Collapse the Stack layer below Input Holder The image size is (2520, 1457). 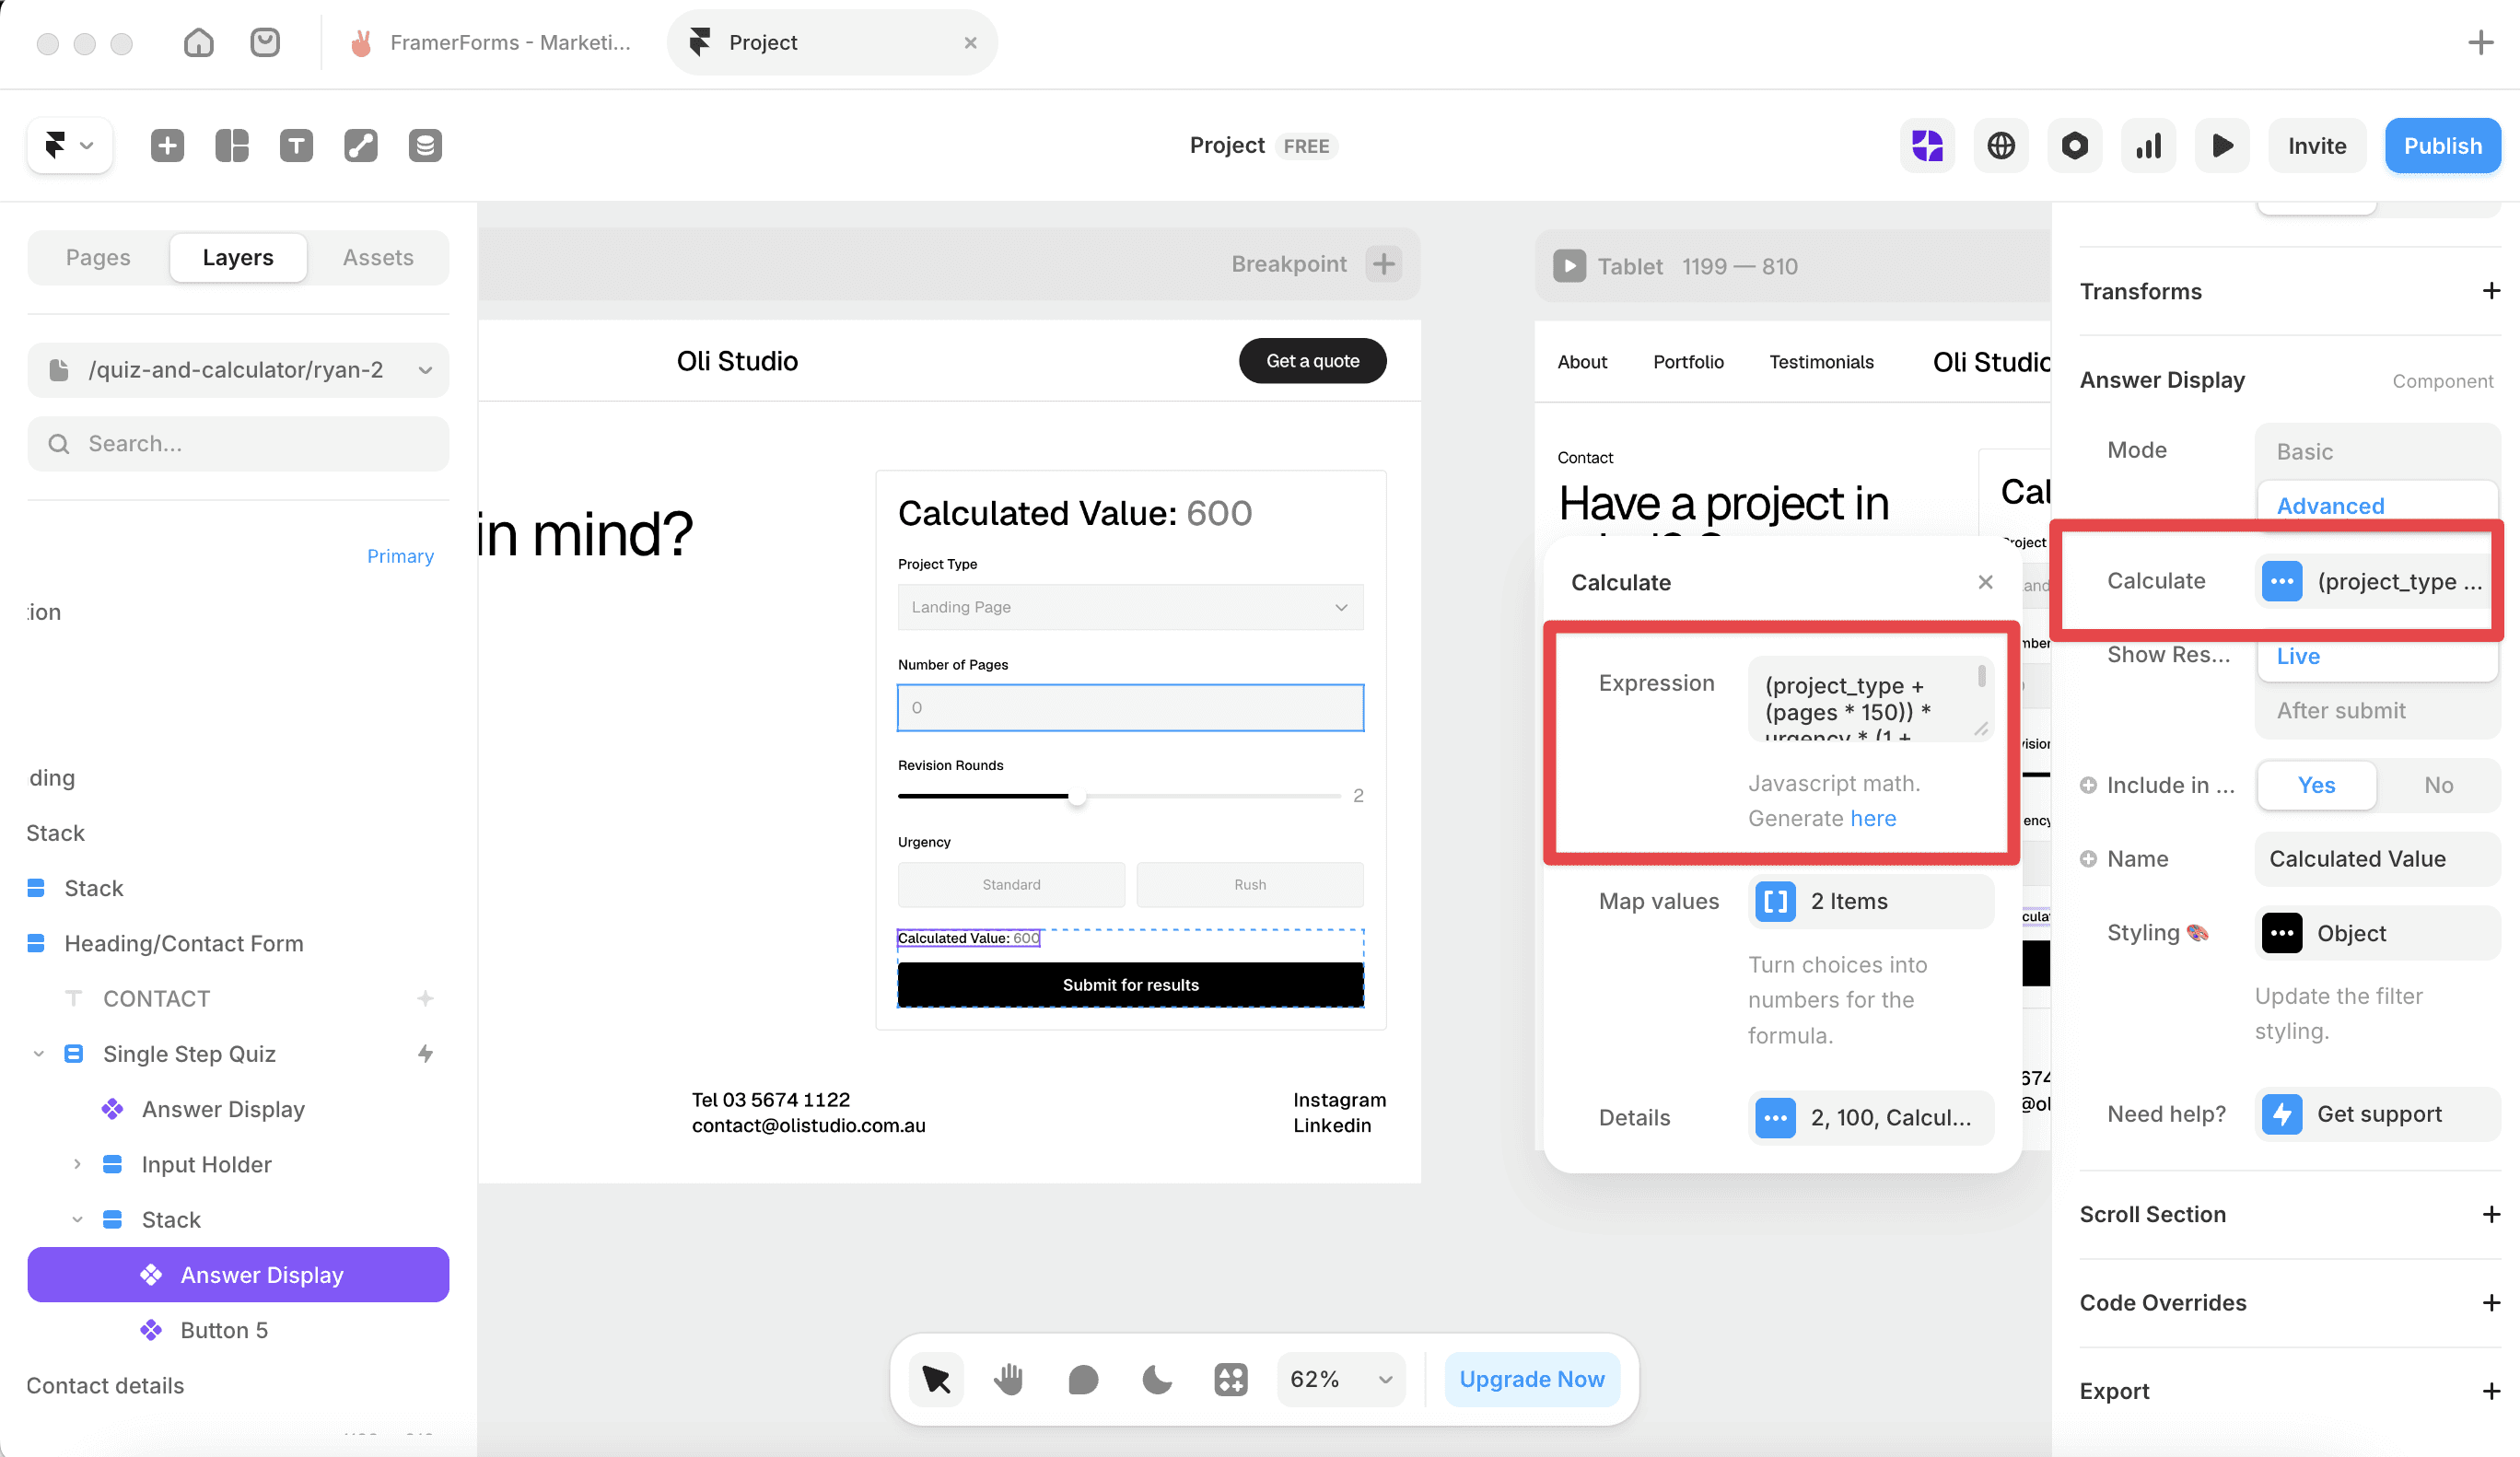point(77,1219)
